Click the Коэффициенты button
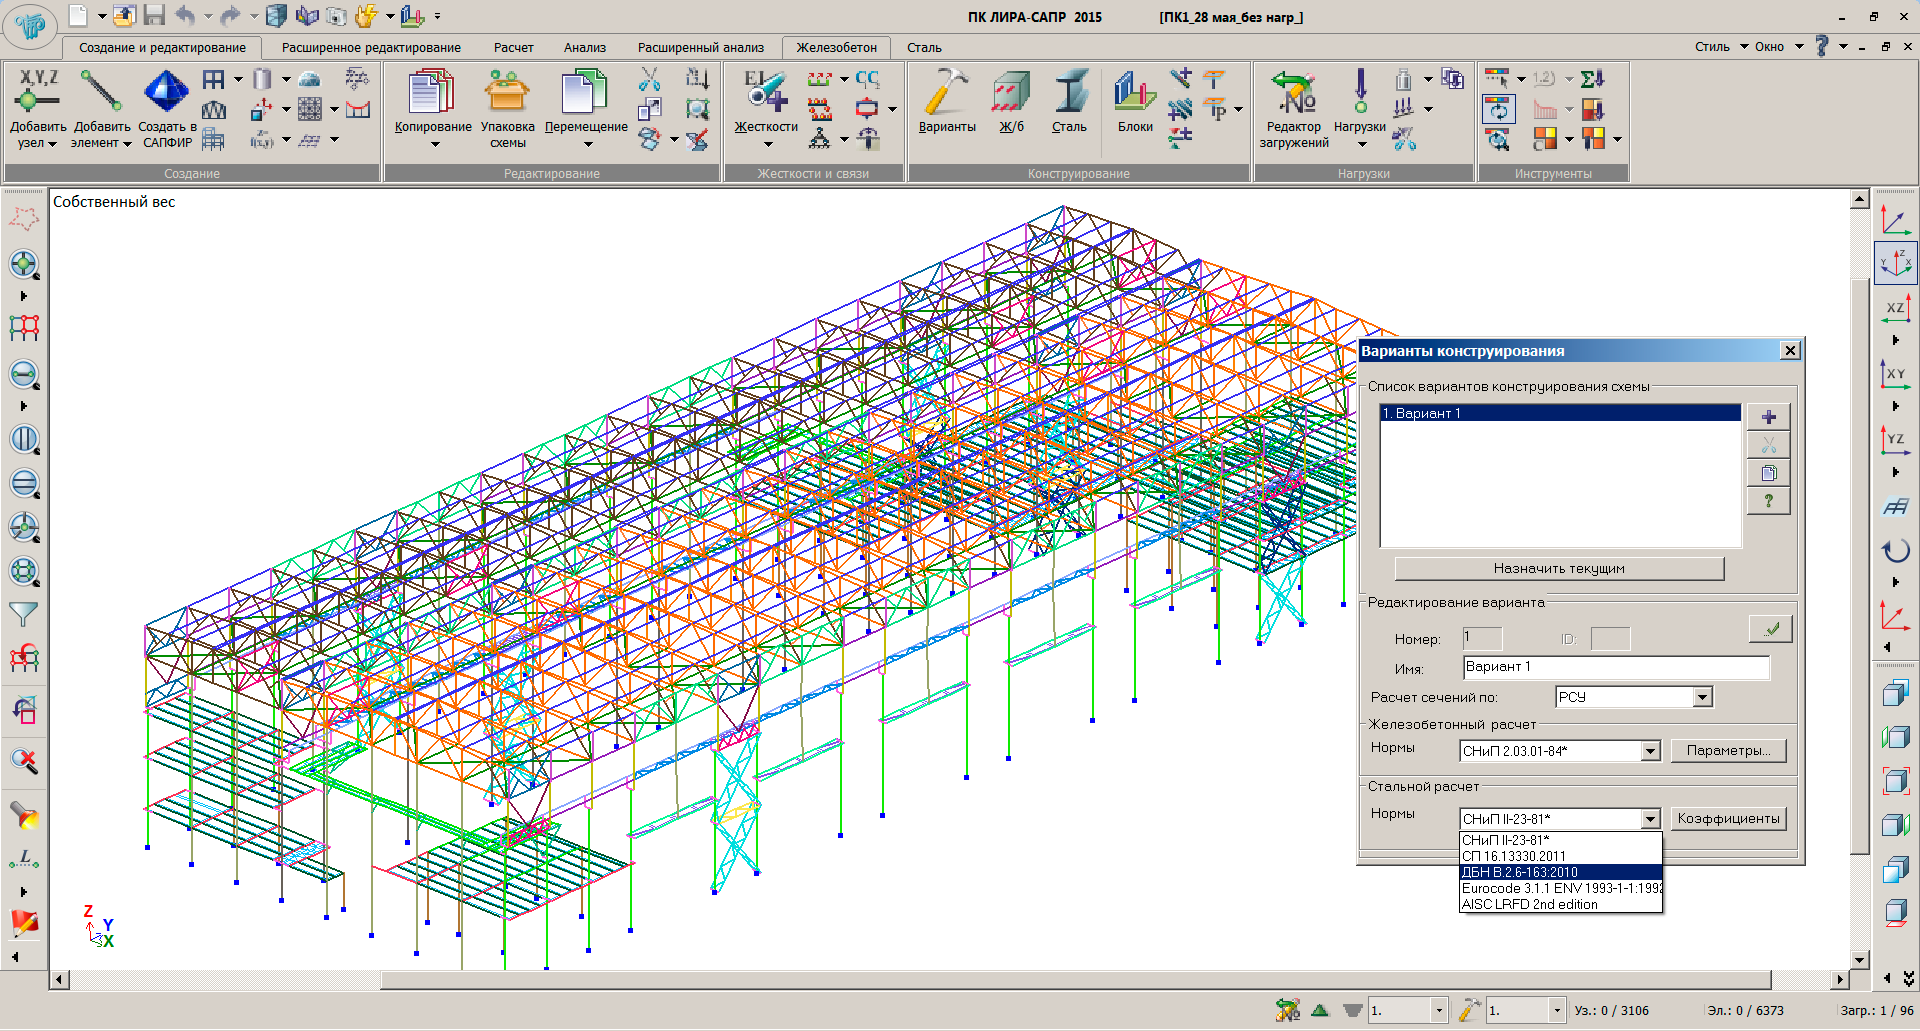This screenshot has height=1031, width=1920. (x=1728, y=819)
